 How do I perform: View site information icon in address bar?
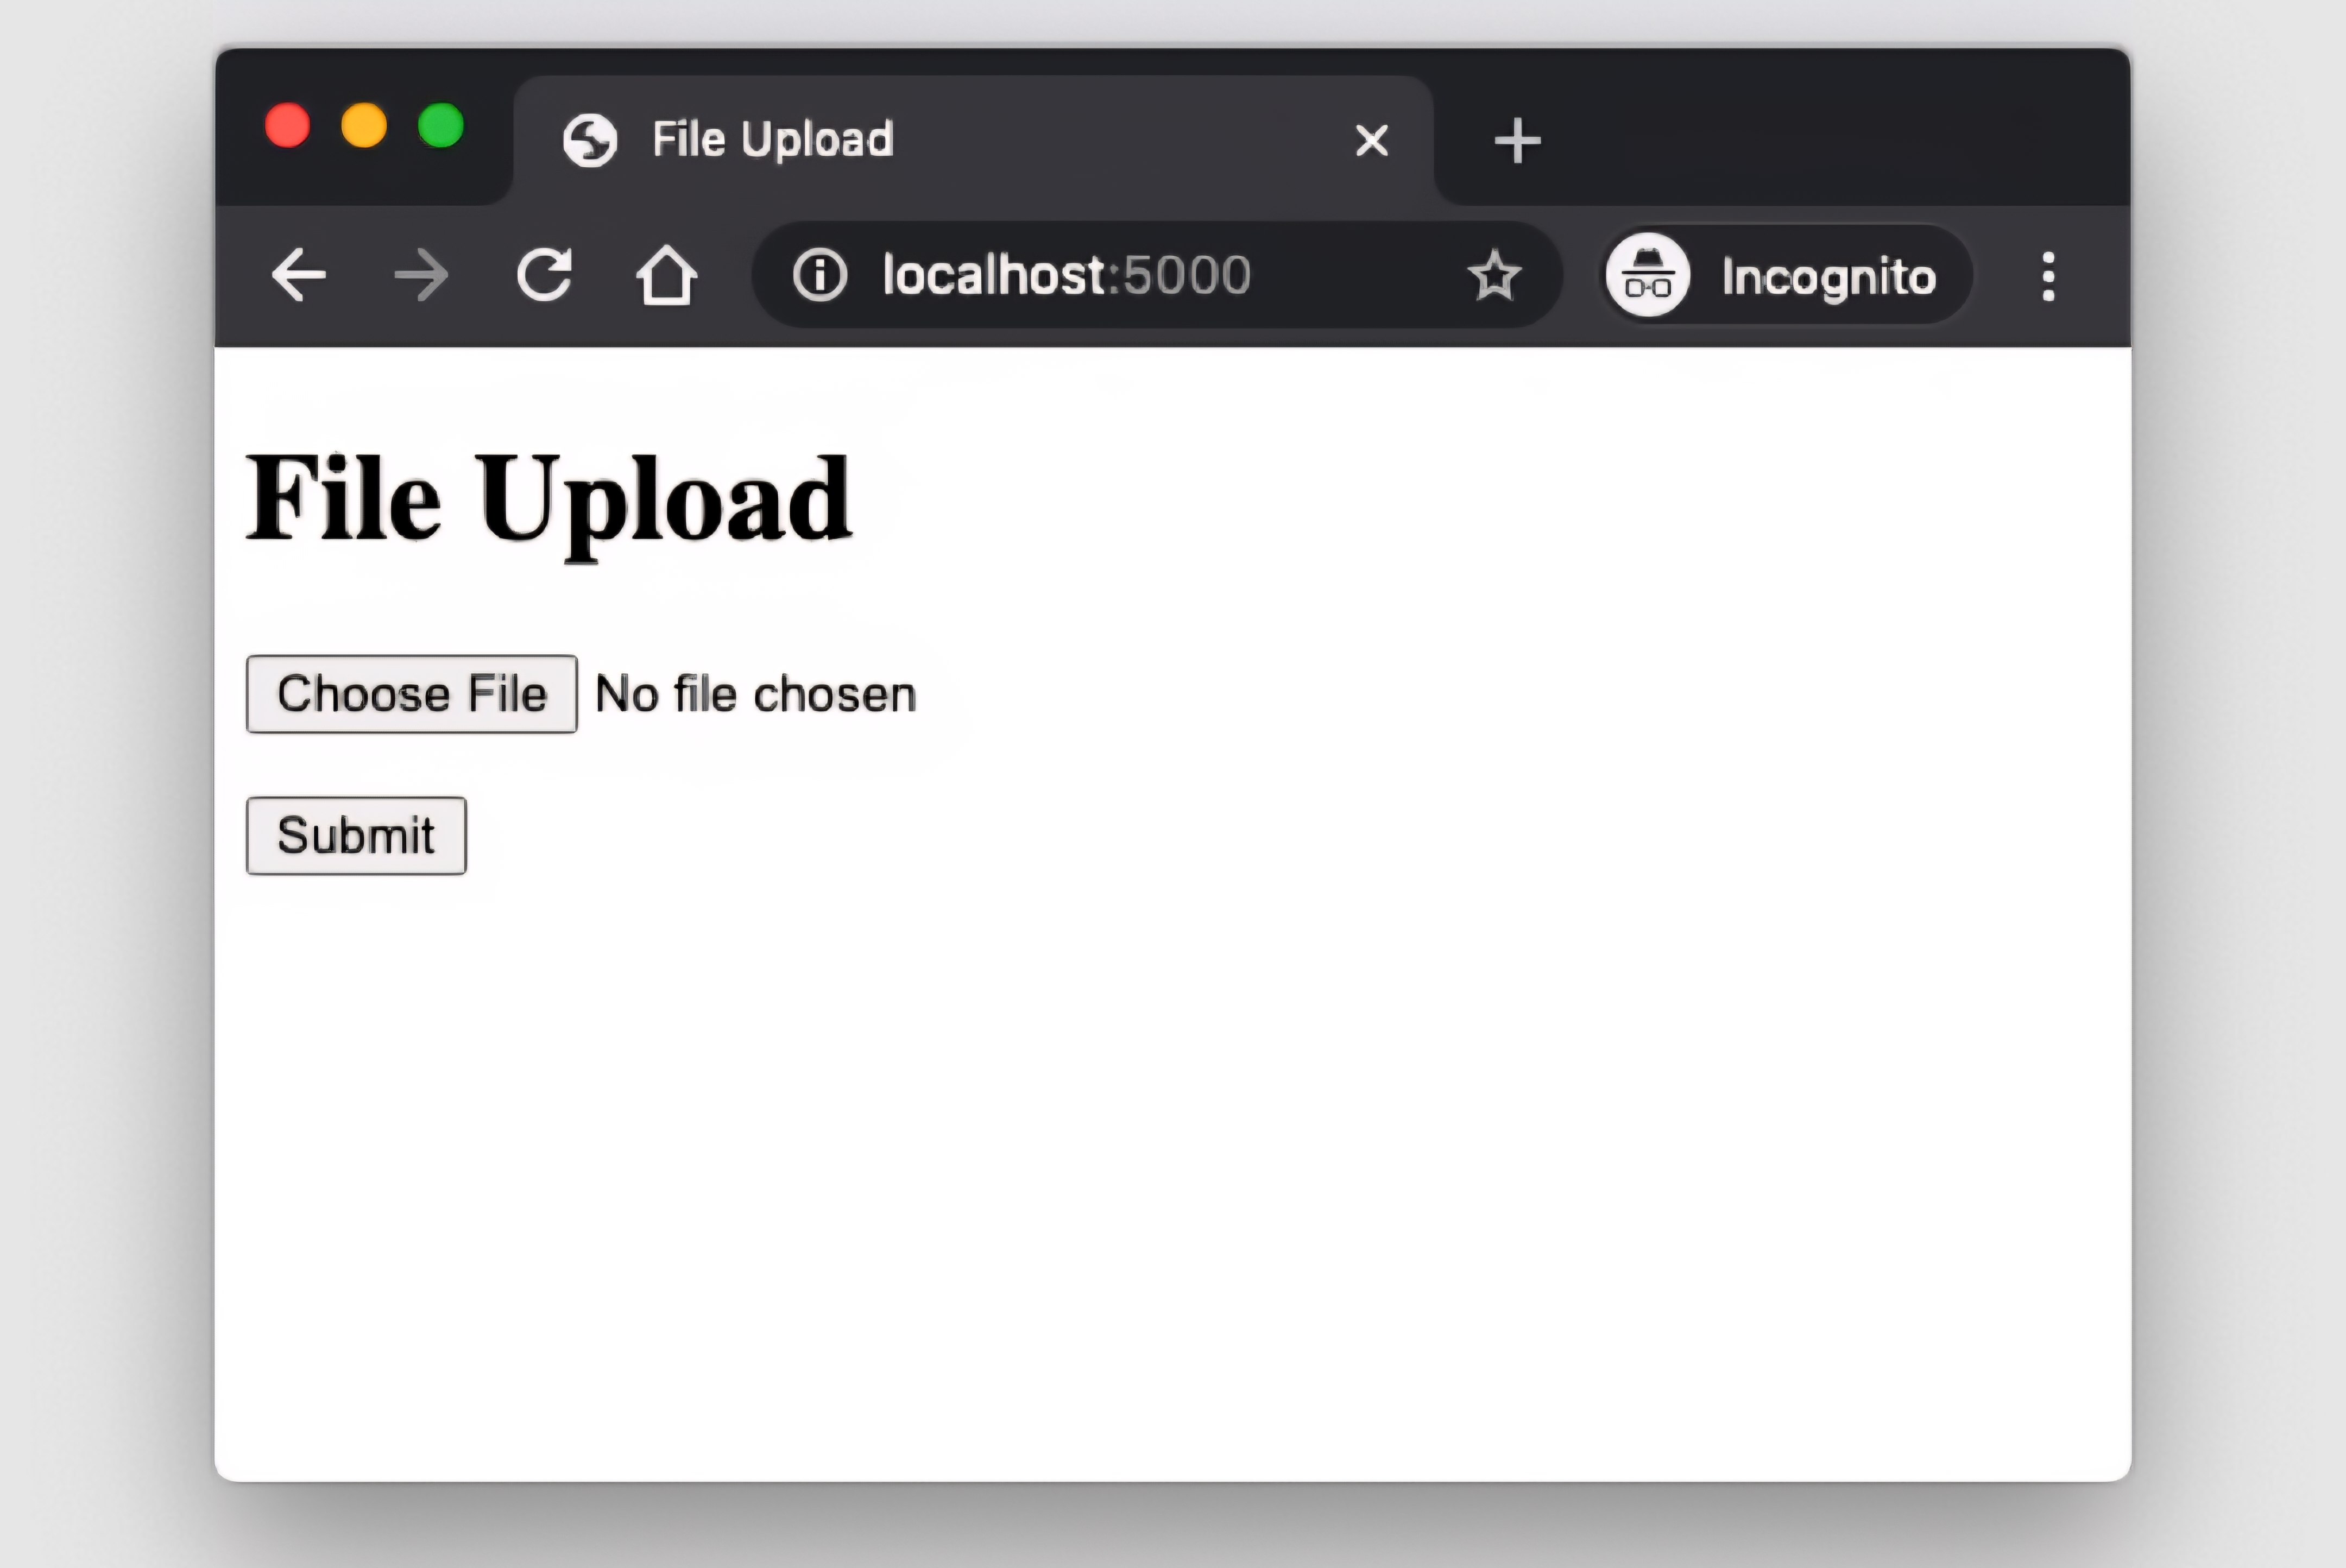click(x=820, y=274)
